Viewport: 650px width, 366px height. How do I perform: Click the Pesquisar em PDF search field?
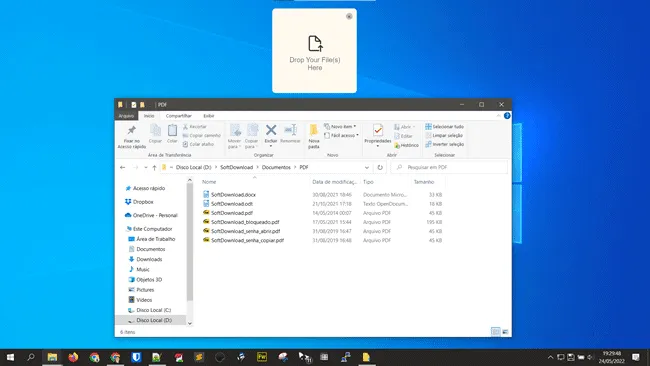point(449,167)
